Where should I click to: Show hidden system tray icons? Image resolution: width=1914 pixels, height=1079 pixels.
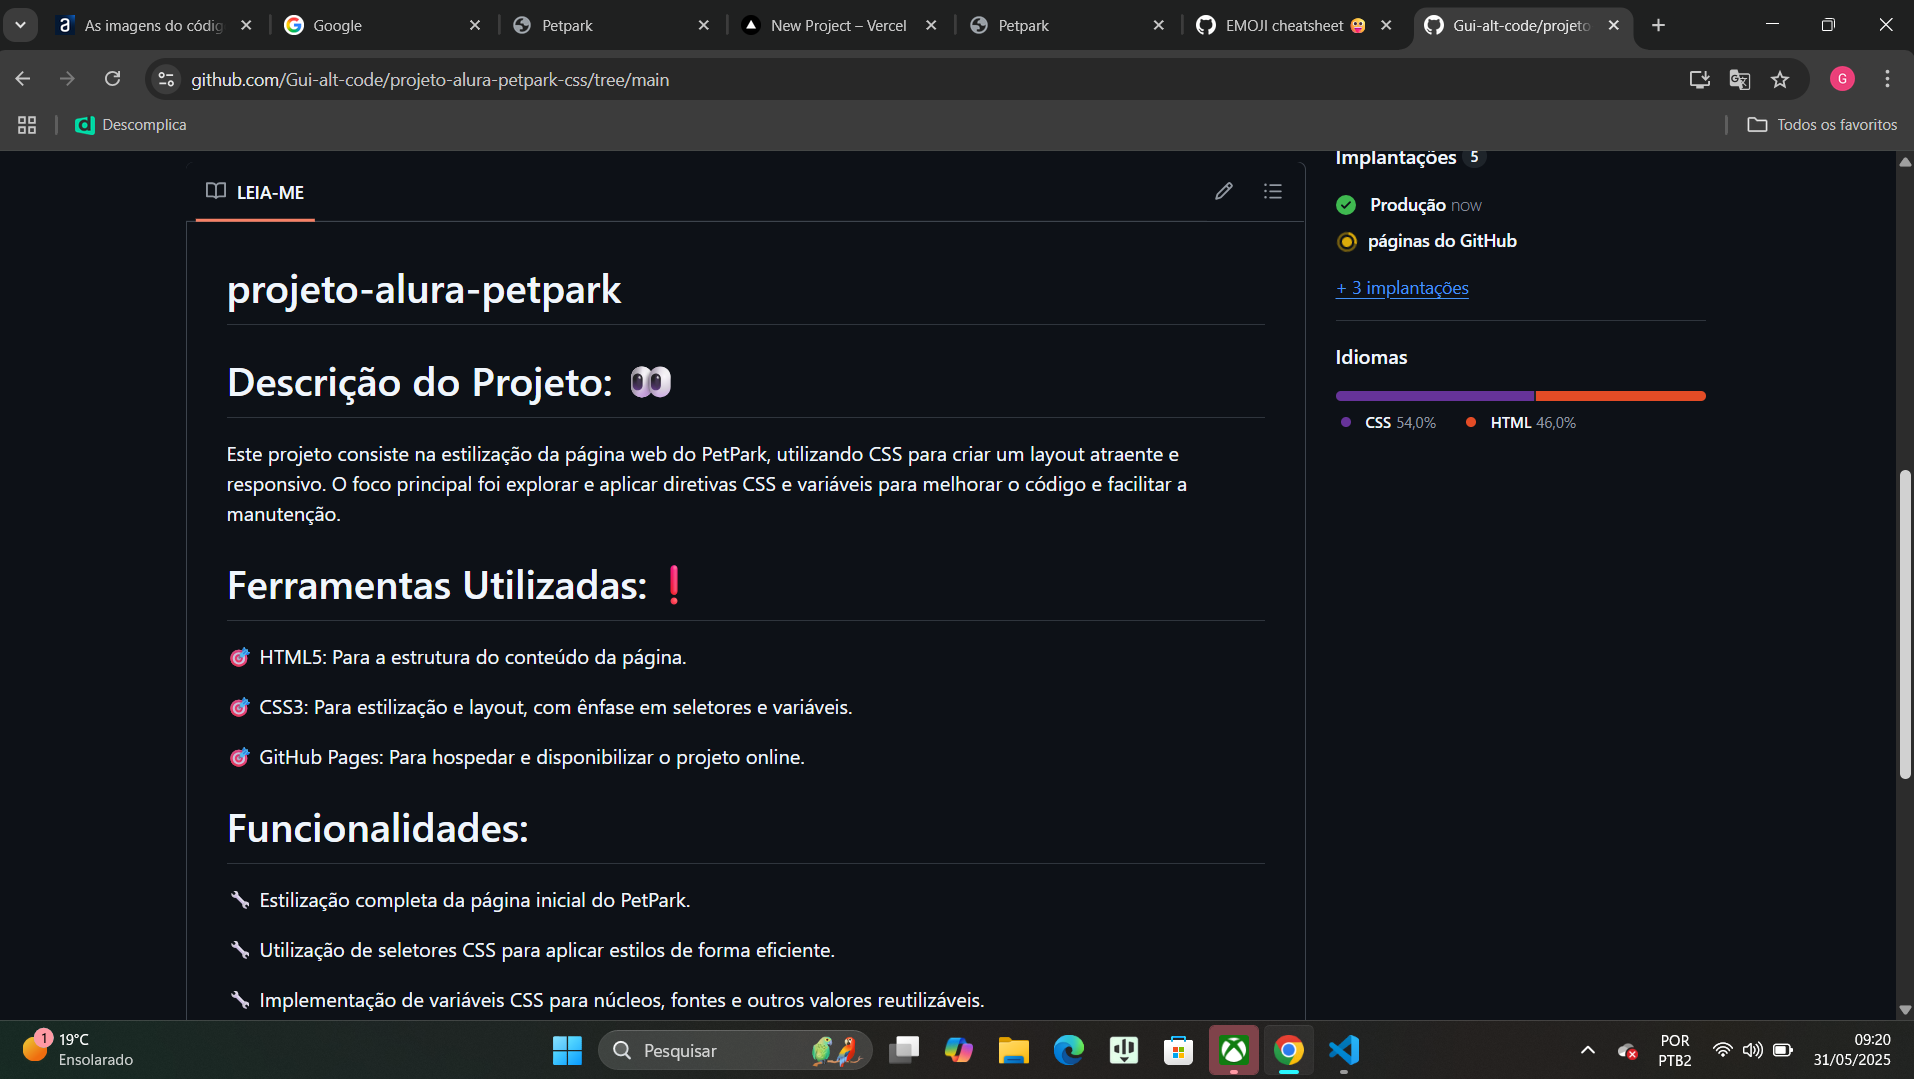[1587, 1050]
